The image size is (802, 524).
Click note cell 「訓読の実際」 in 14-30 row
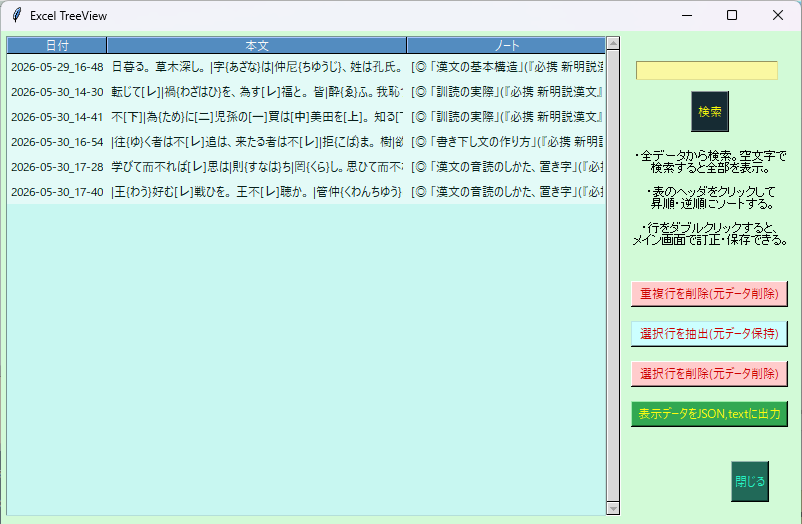[506, 92]
